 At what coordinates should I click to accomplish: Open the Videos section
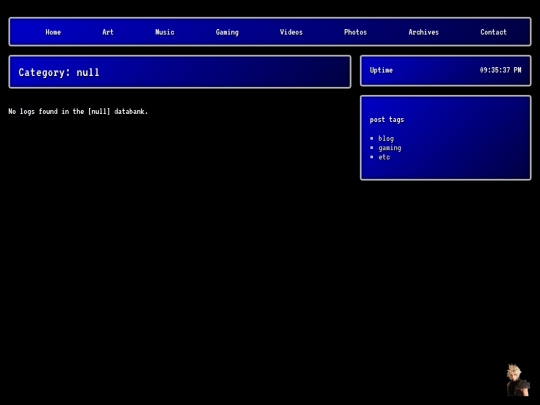tap(291, 32)
